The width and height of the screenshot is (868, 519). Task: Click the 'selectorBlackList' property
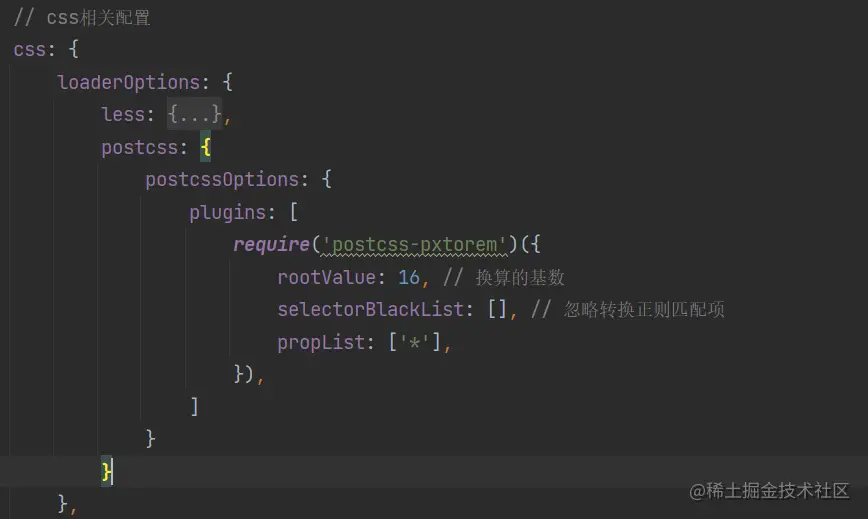pyautogui.click(x=370, y=309)
